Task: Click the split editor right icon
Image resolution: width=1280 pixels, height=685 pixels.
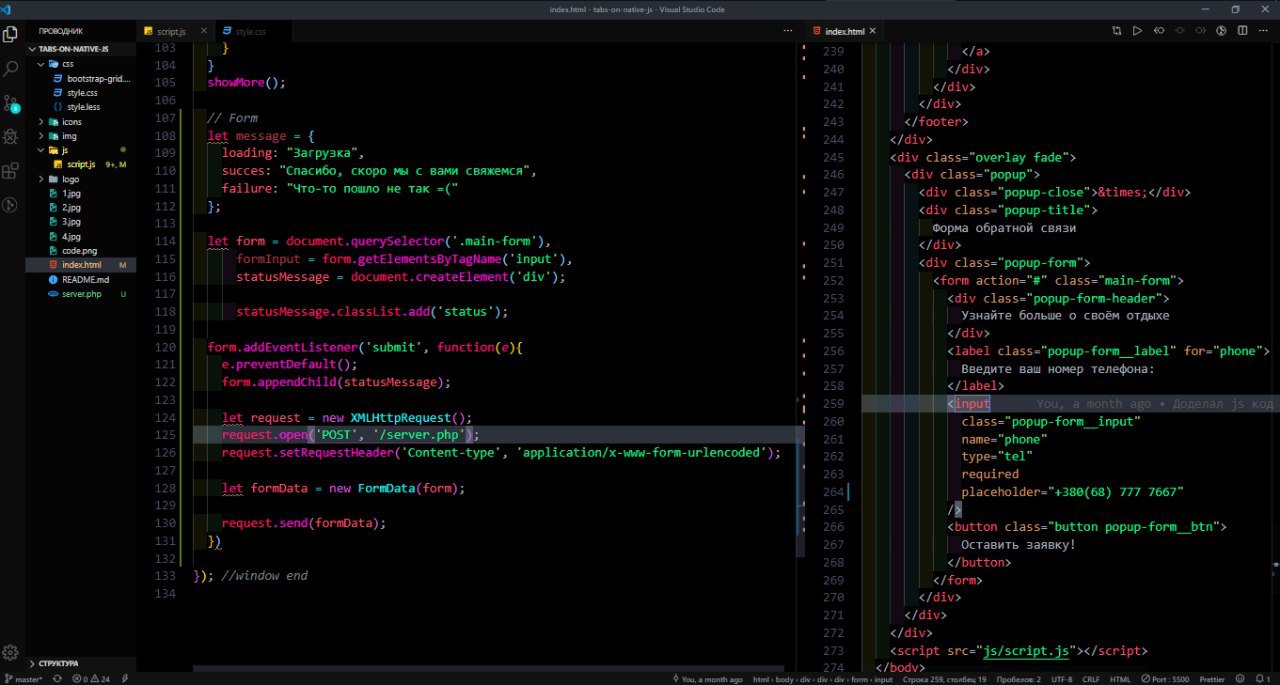Action: click(1242, 31)
